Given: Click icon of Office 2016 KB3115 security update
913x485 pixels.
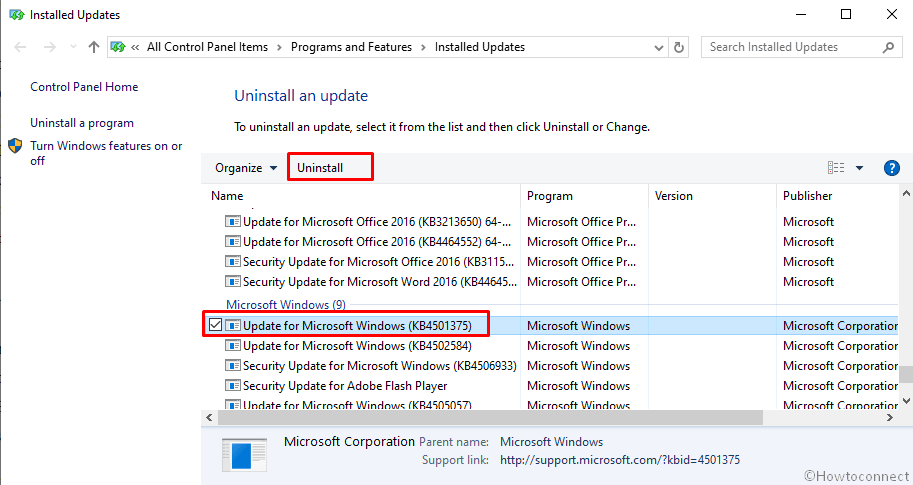Looking at the screenshot, I should [233, 261].
